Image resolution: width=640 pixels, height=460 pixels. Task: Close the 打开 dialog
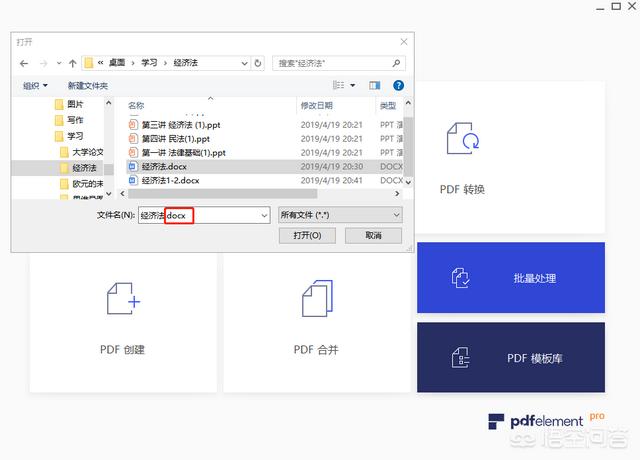404,42
